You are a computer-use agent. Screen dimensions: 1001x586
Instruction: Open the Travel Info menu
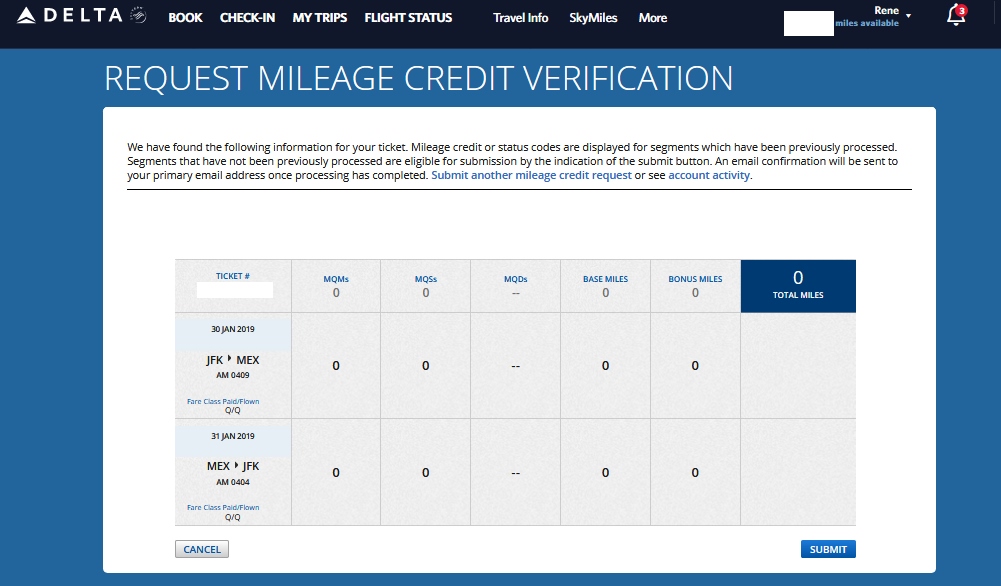coord(520,18)
